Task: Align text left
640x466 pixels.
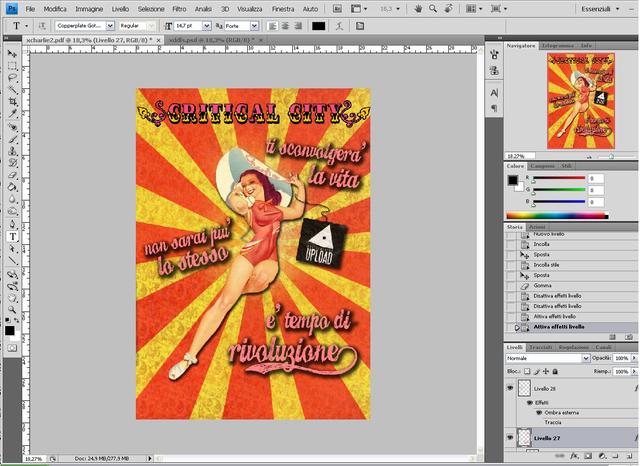Action: (272, 26)
